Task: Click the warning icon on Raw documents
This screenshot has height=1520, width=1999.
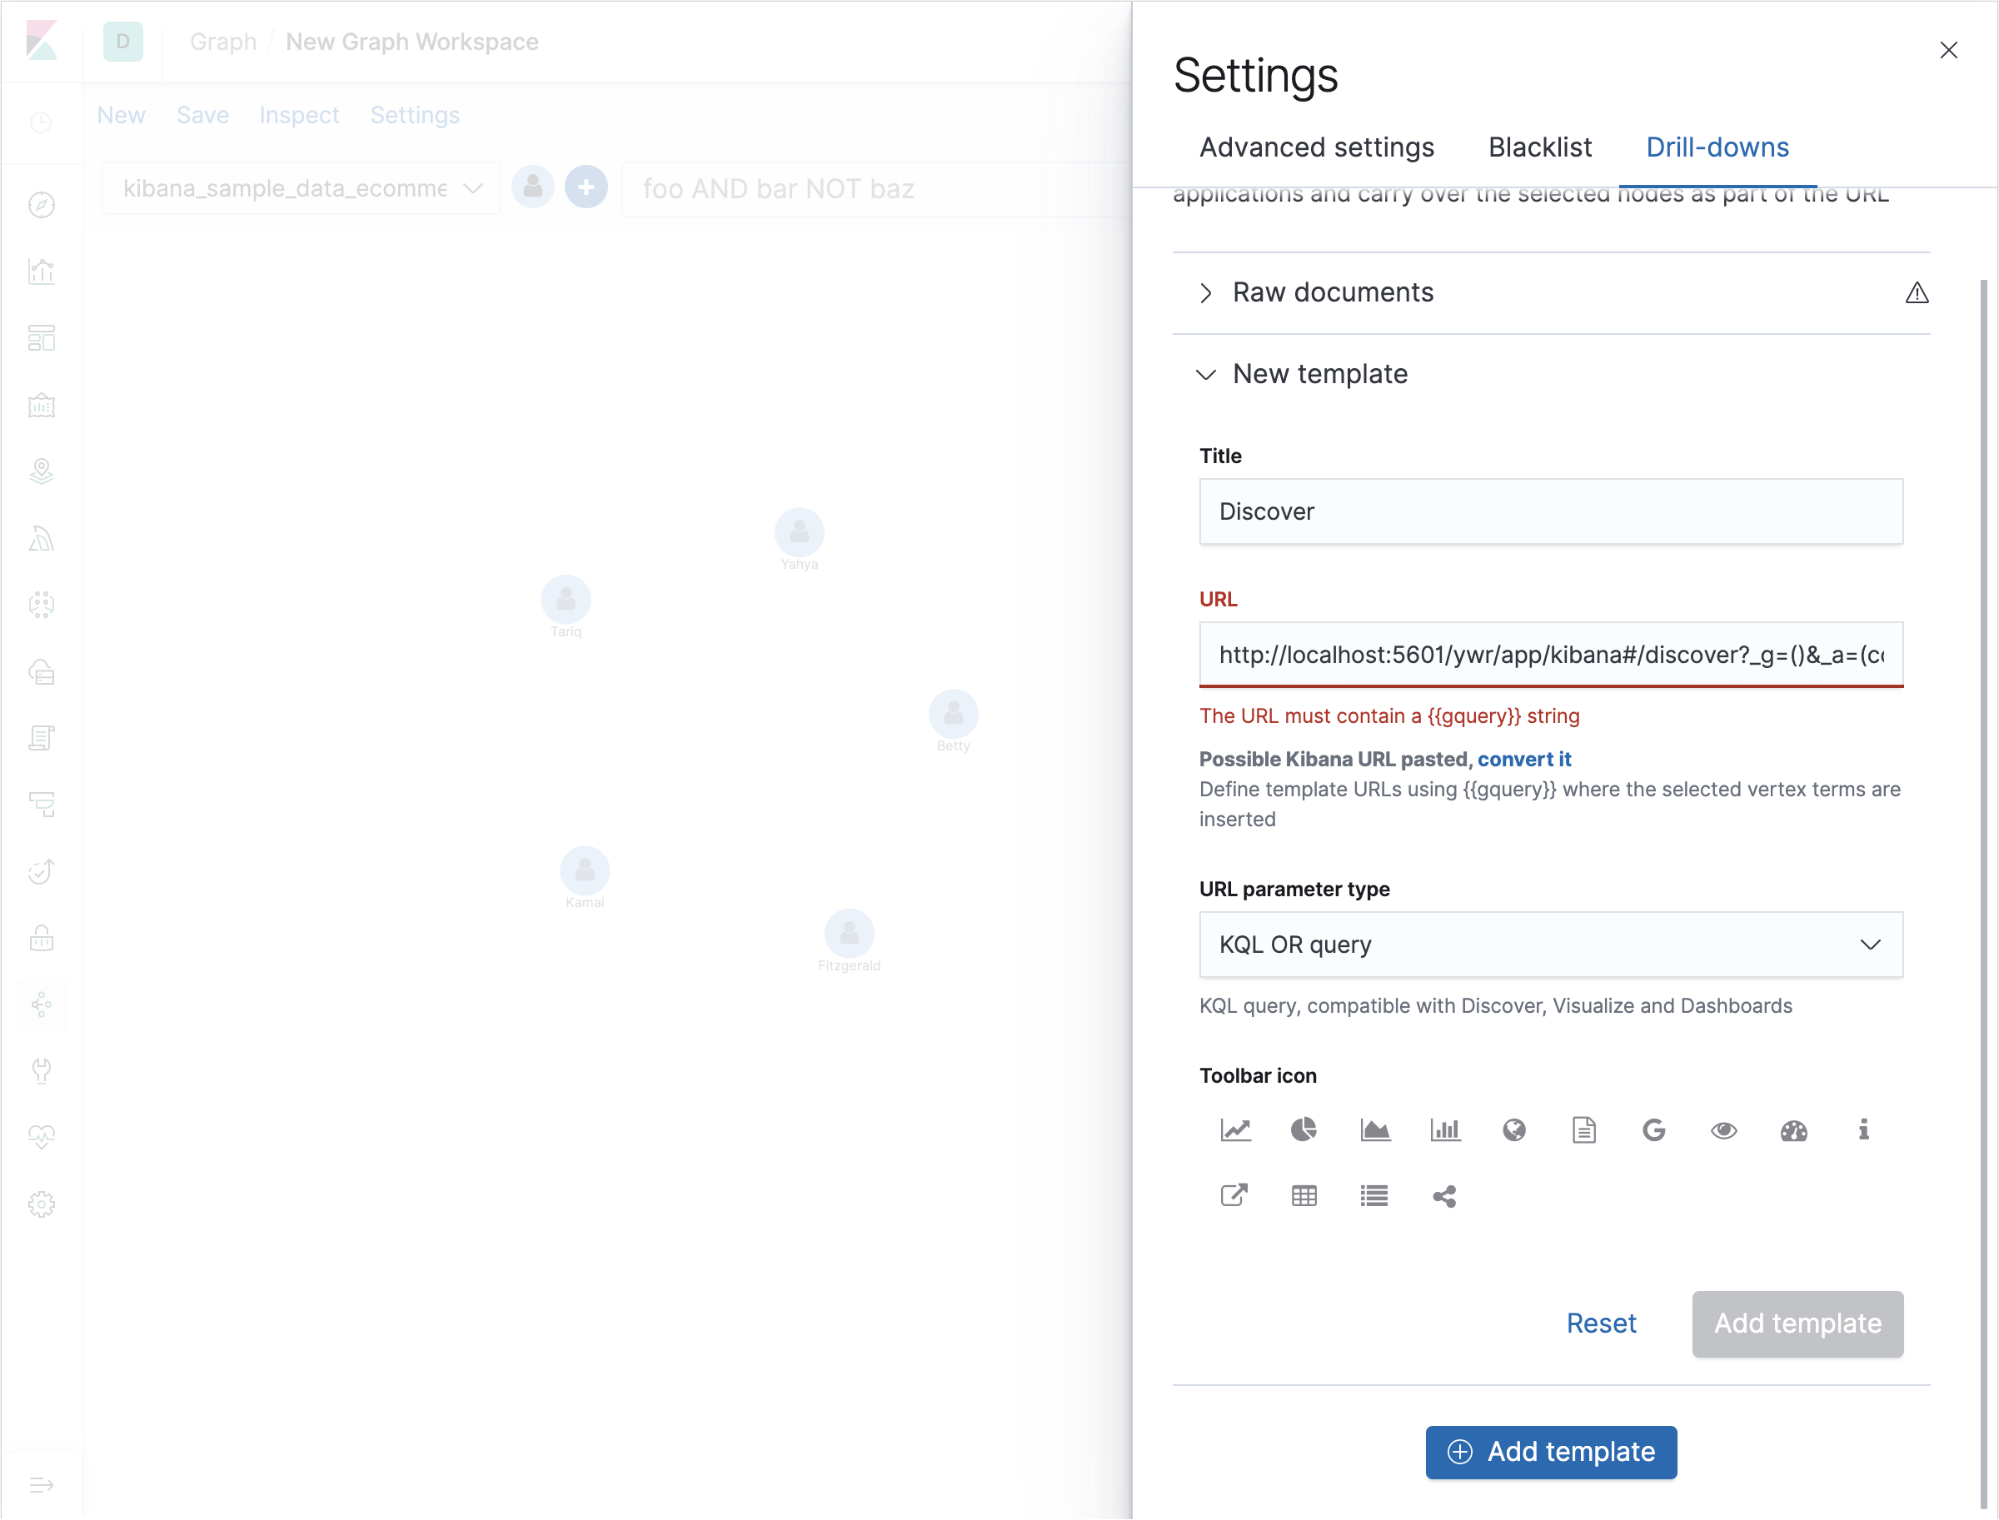Action: (1916, 293)
